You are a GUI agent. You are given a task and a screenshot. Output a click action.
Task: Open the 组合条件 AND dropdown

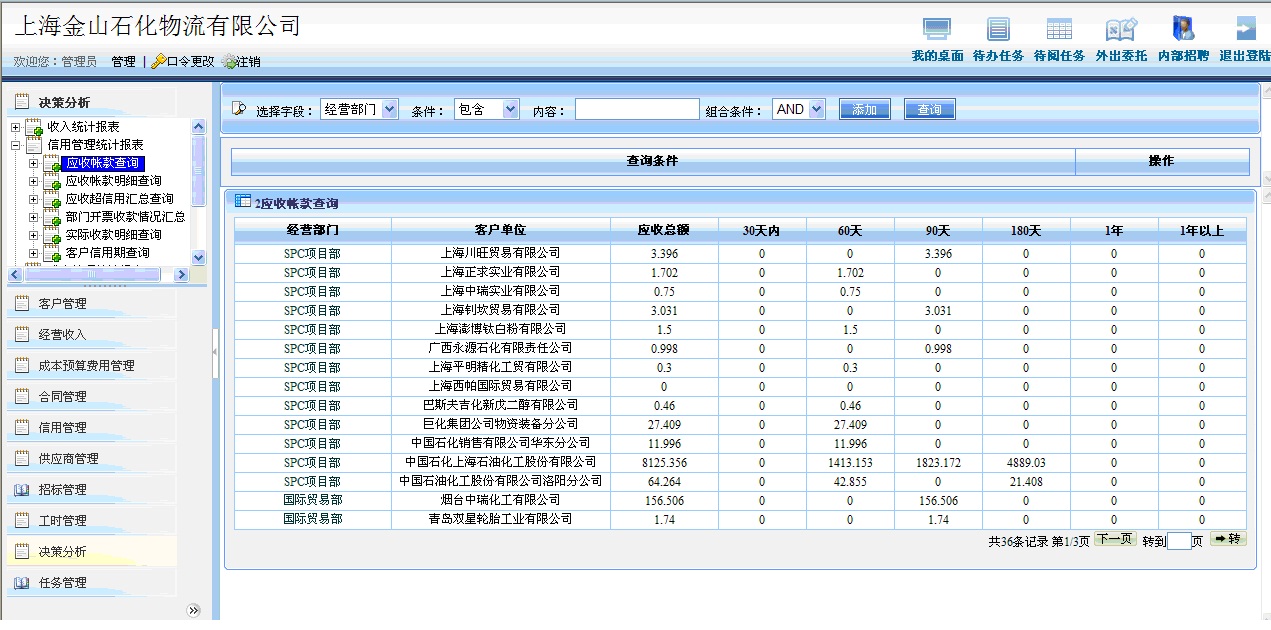click(x=816, y=109)
